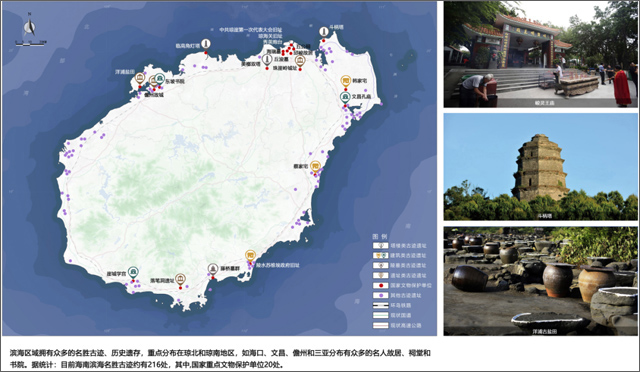
Task: Select the 东坡书院 green marker icon
Action: (x=159, y=79)
